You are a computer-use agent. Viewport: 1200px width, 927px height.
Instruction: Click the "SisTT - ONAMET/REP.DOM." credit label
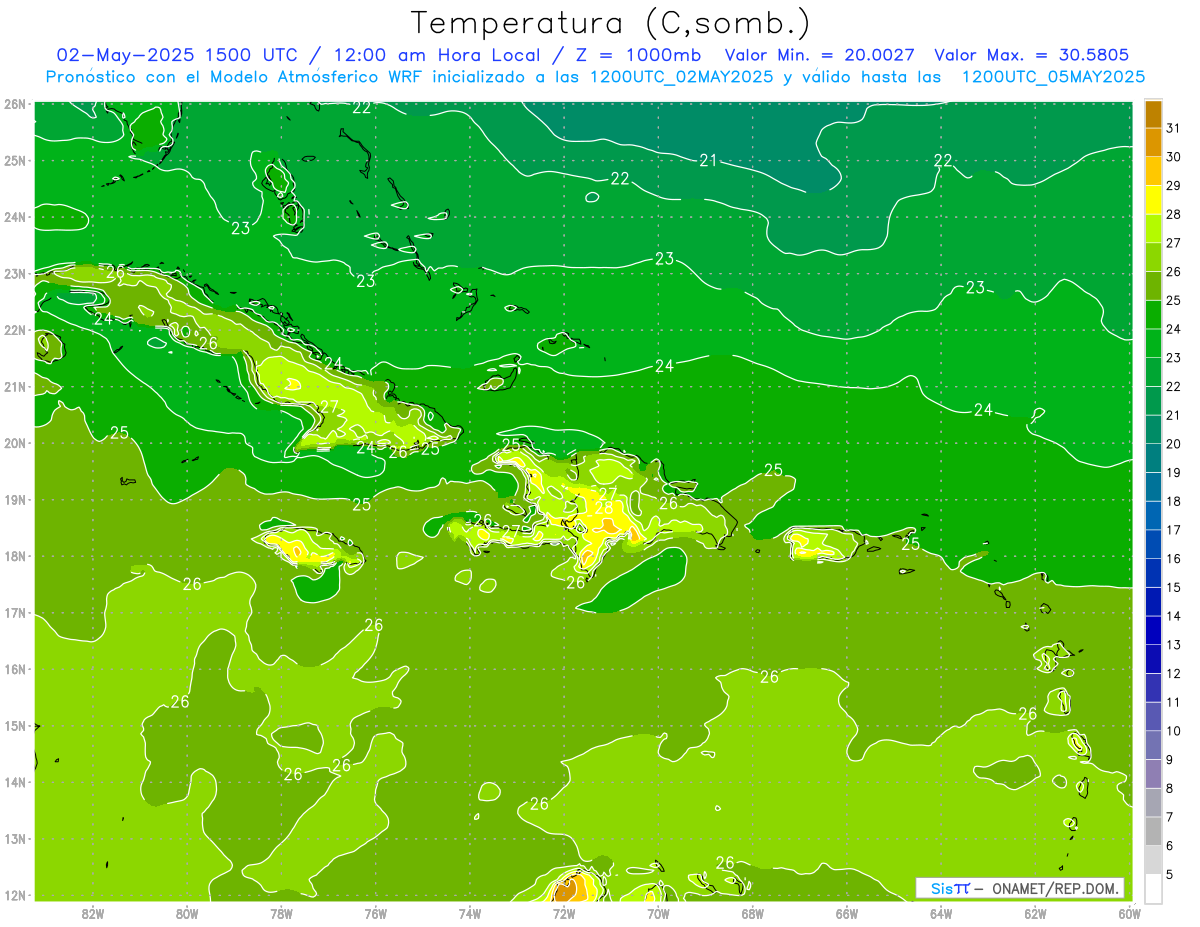(x=1021, y=888)
